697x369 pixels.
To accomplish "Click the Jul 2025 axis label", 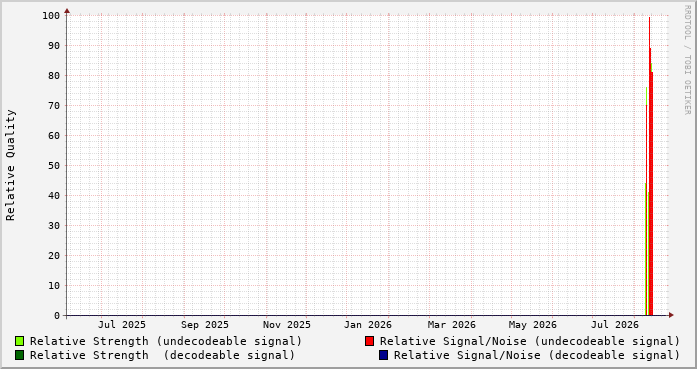I will coord(122,325).
